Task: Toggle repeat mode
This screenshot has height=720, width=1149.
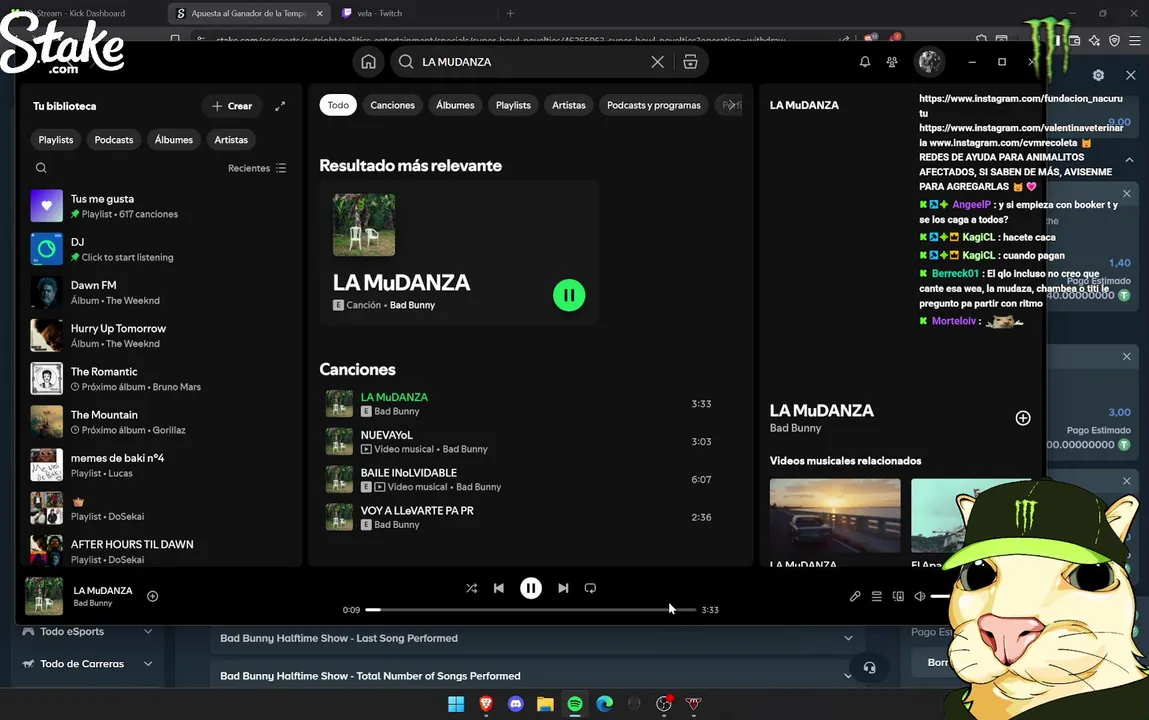Action: click(590, 588)
